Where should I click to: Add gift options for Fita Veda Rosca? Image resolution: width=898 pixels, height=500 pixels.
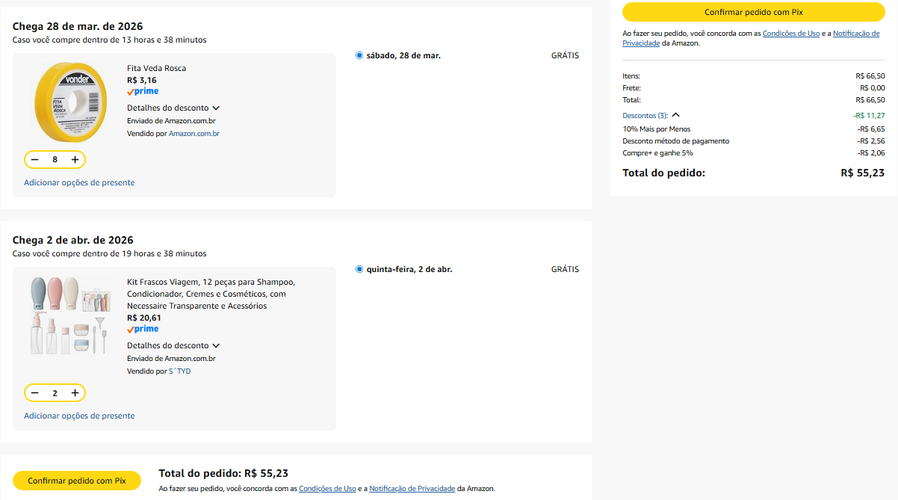click(79, 183)
